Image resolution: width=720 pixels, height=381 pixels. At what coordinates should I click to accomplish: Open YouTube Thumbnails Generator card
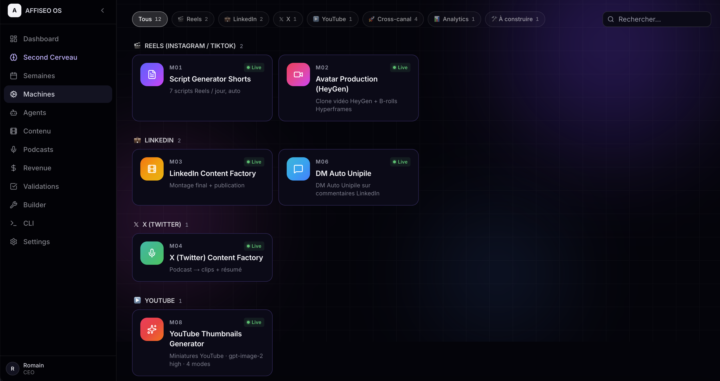[x=202, y=343]
